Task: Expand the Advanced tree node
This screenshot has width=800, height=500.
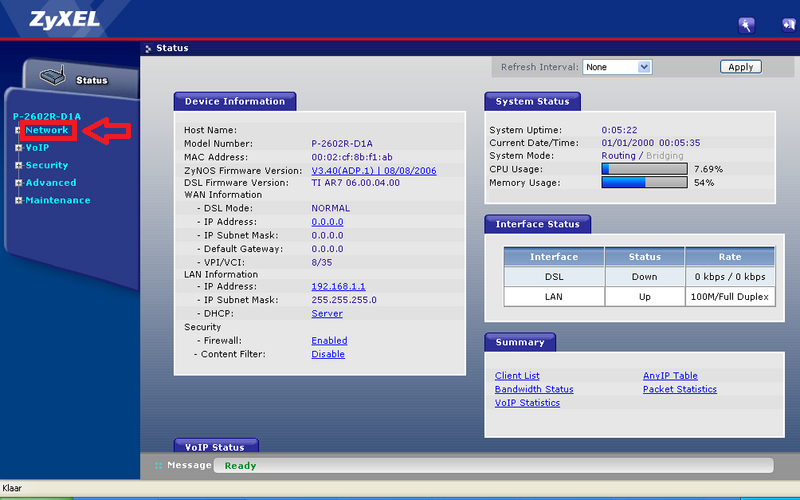Action: click(18, 183)
